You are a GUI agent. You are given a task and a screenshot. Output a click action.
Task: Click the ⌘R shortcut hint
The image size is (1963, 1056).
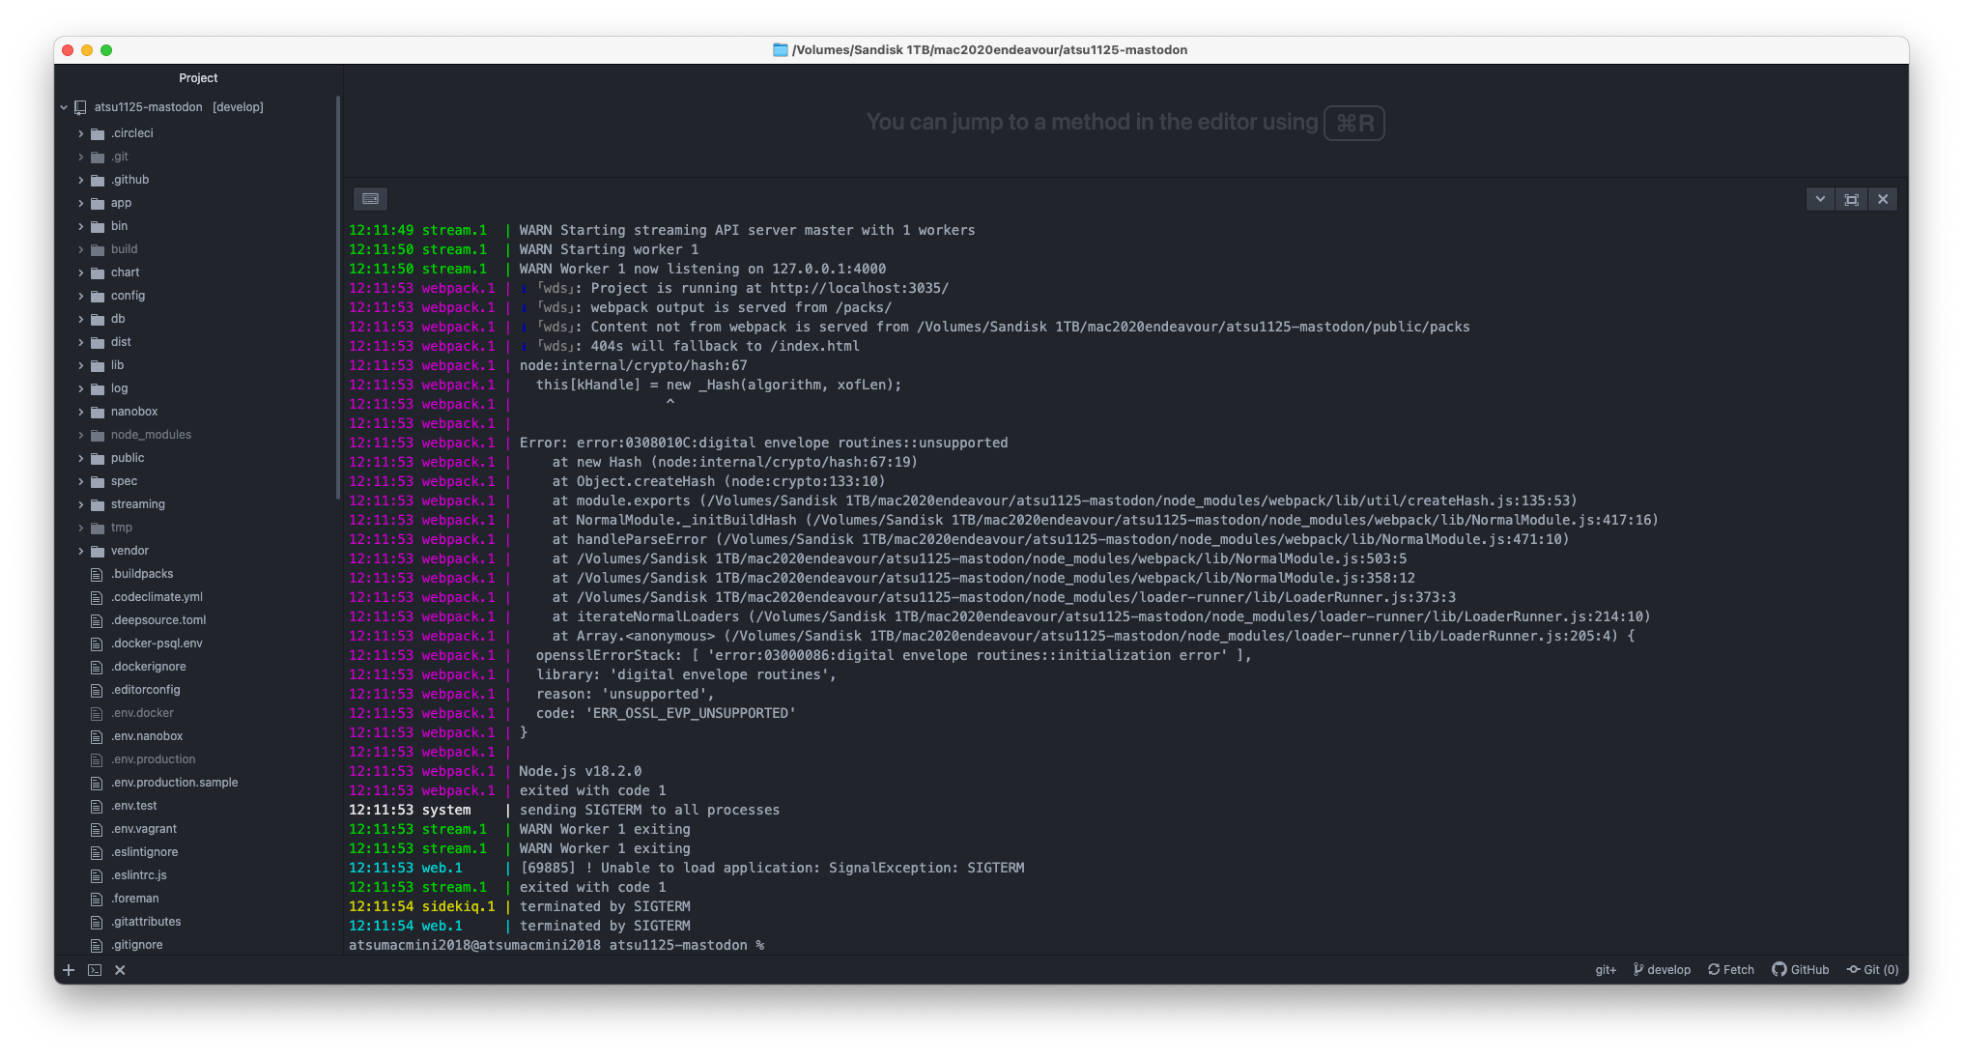(x=1354, y=123)
